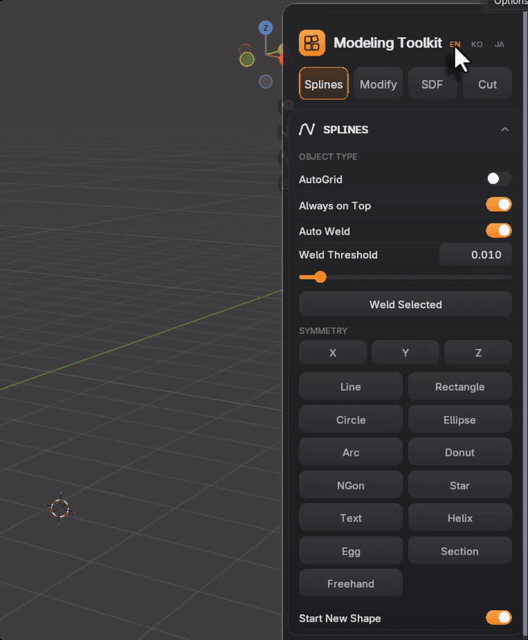Create a Line spline

351,387
